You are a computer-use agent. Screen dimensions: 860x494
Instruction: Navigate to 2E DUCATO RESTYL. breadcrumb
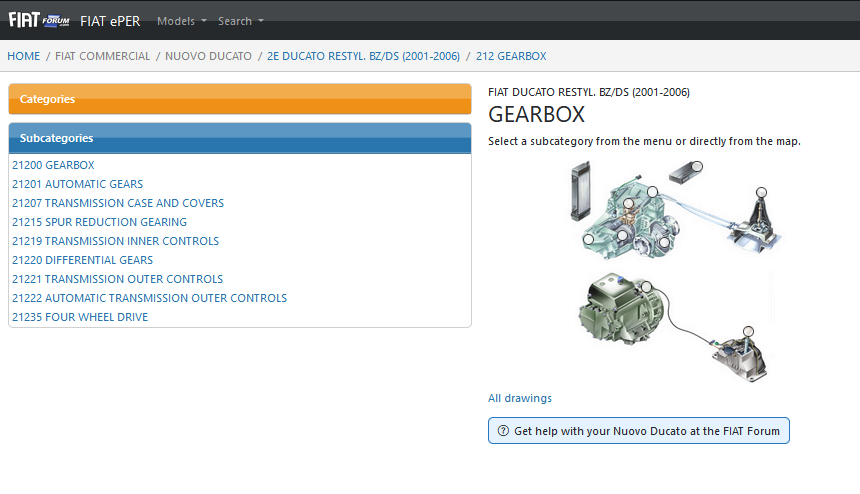pyautogui.click(x=363, y=56)
